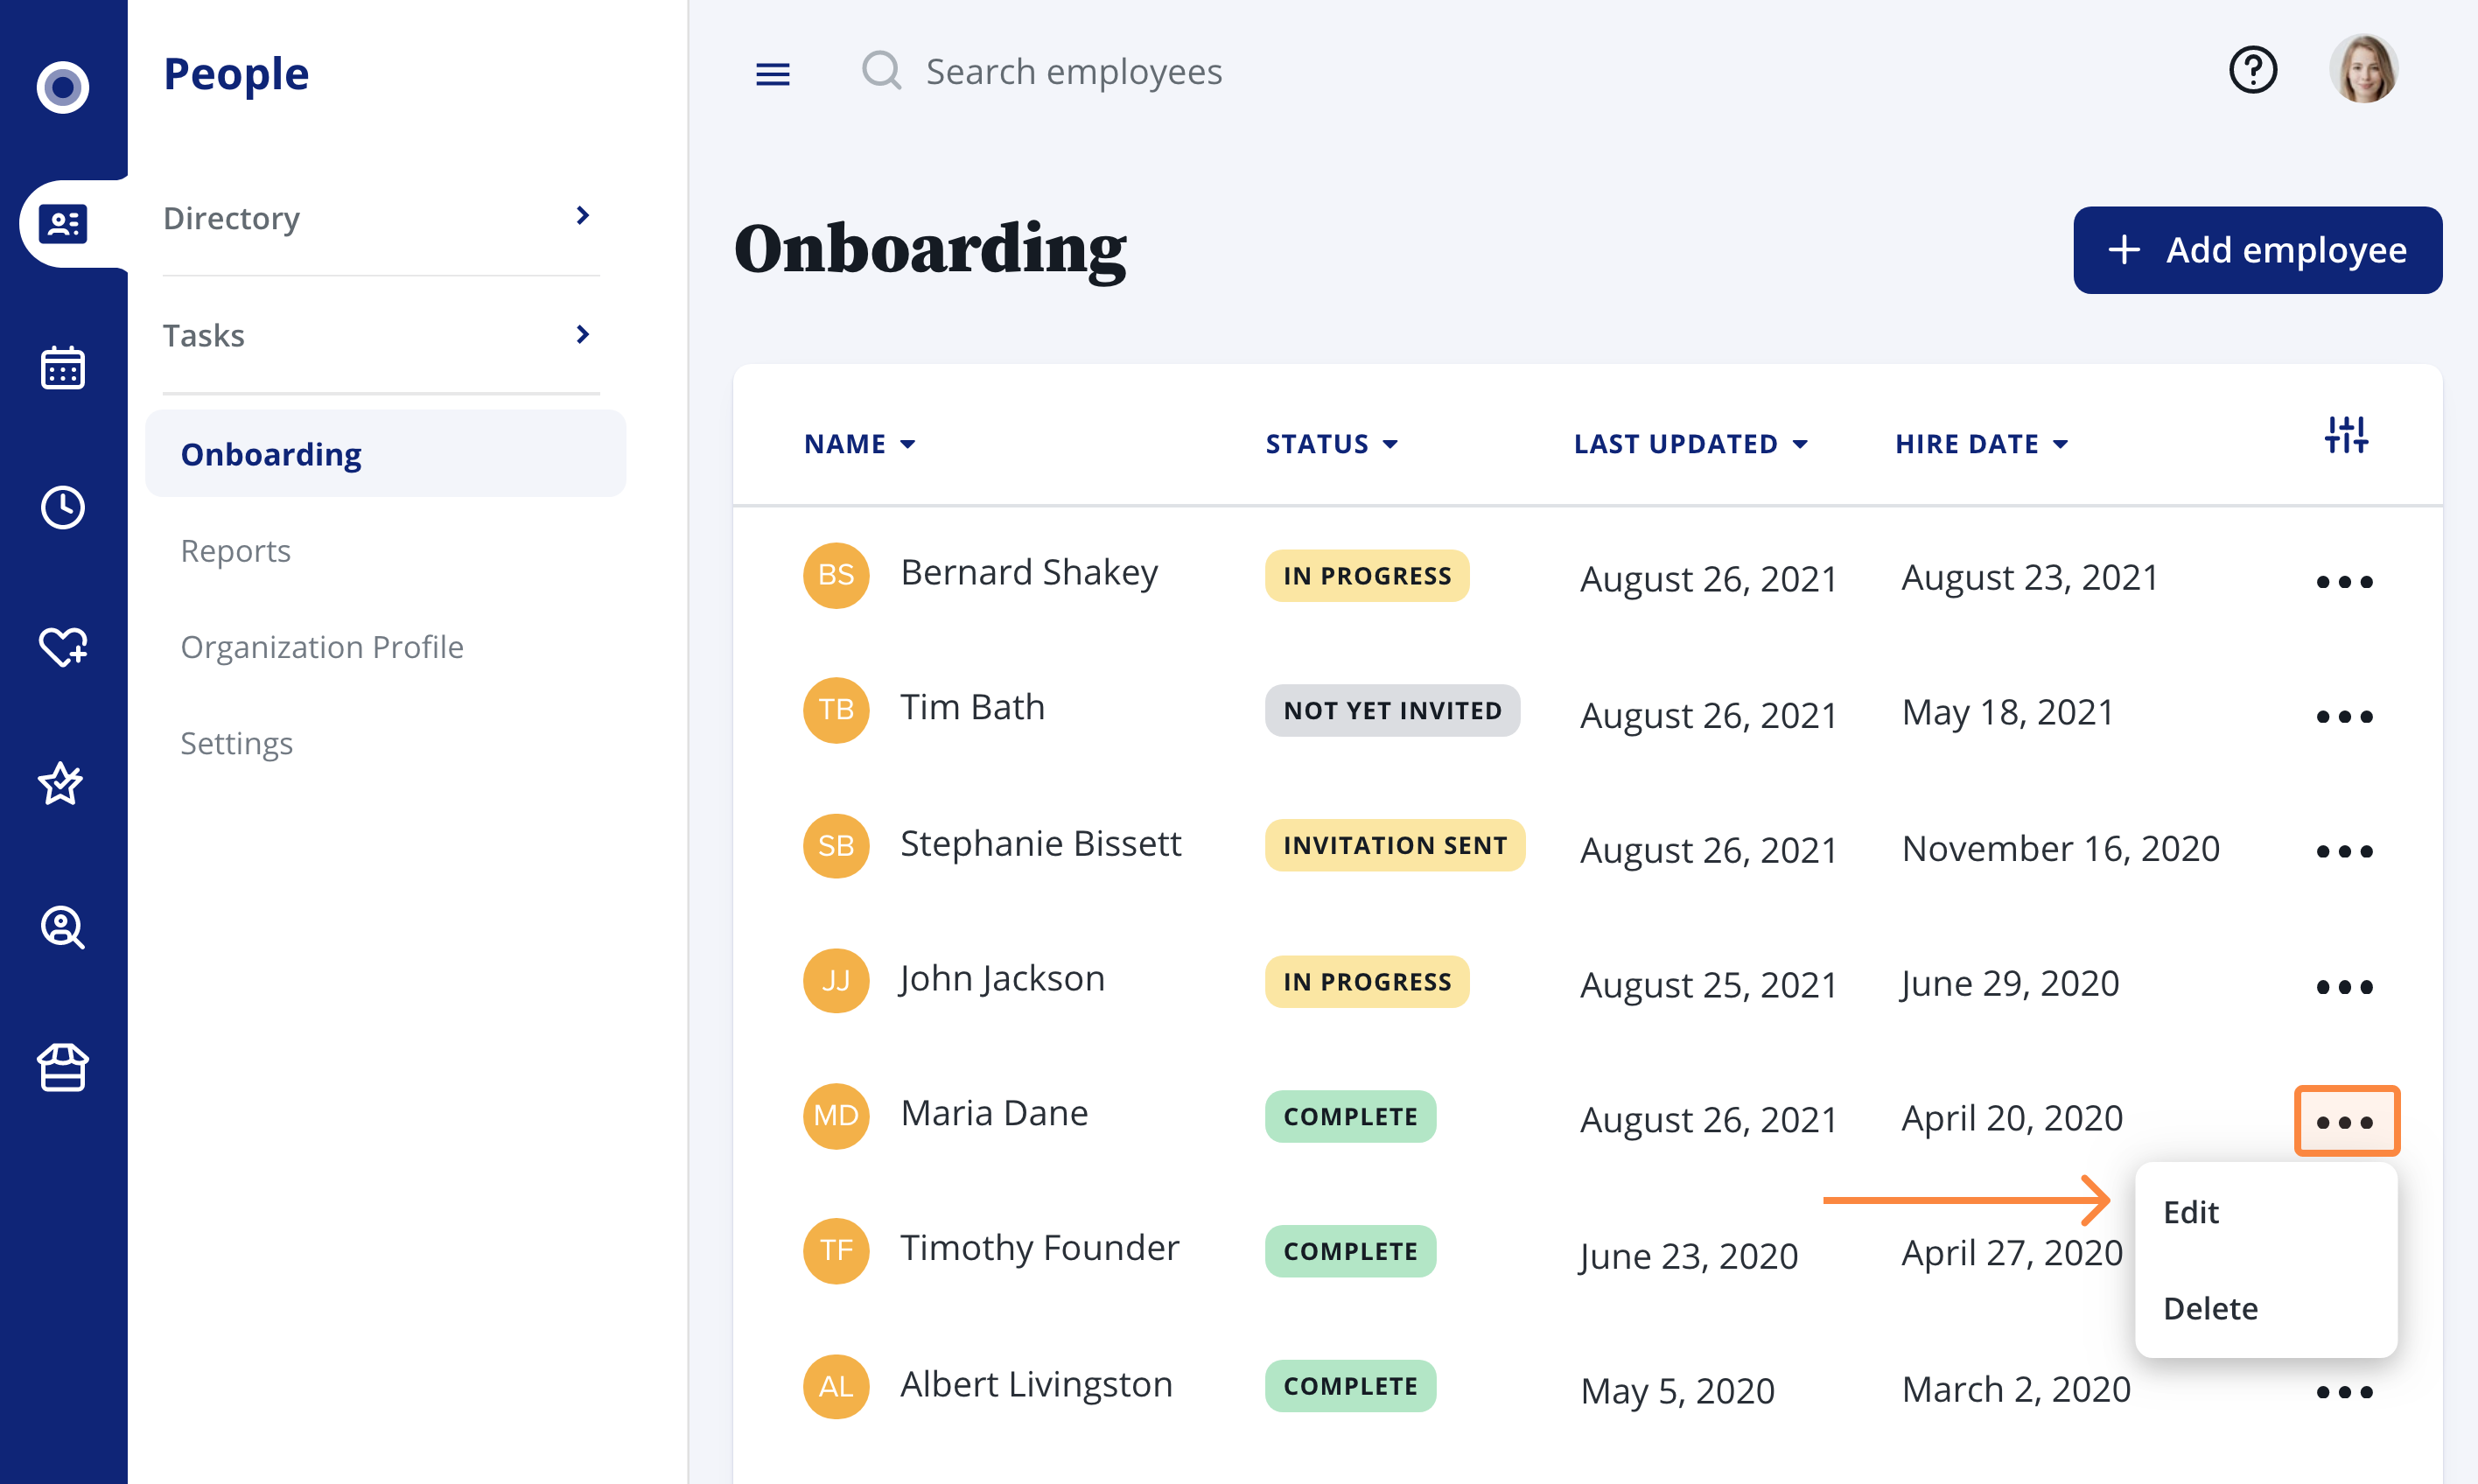The image size is (2478, 1484).
Task: Open the store marketplace sidebar icon
Action: click(x=63, y=1068)
